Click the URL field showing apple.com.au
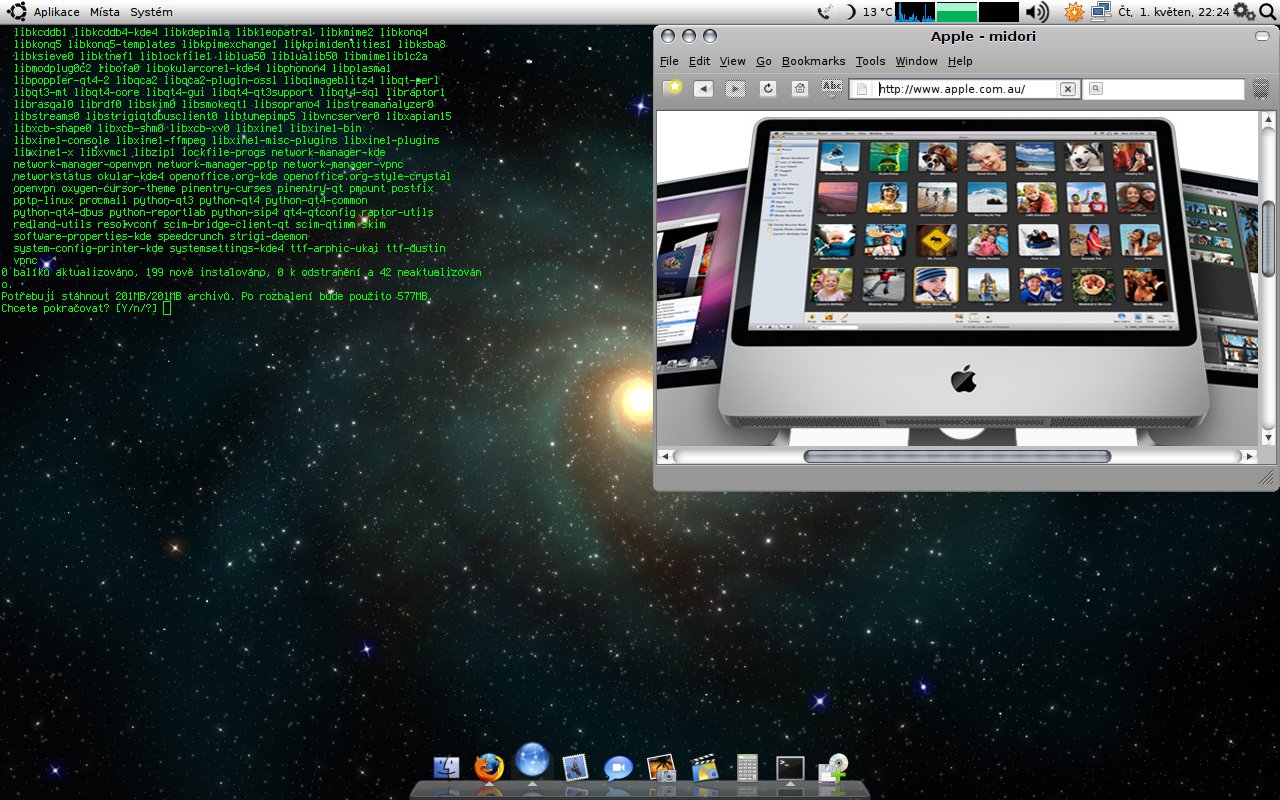 tap(966, 89)
